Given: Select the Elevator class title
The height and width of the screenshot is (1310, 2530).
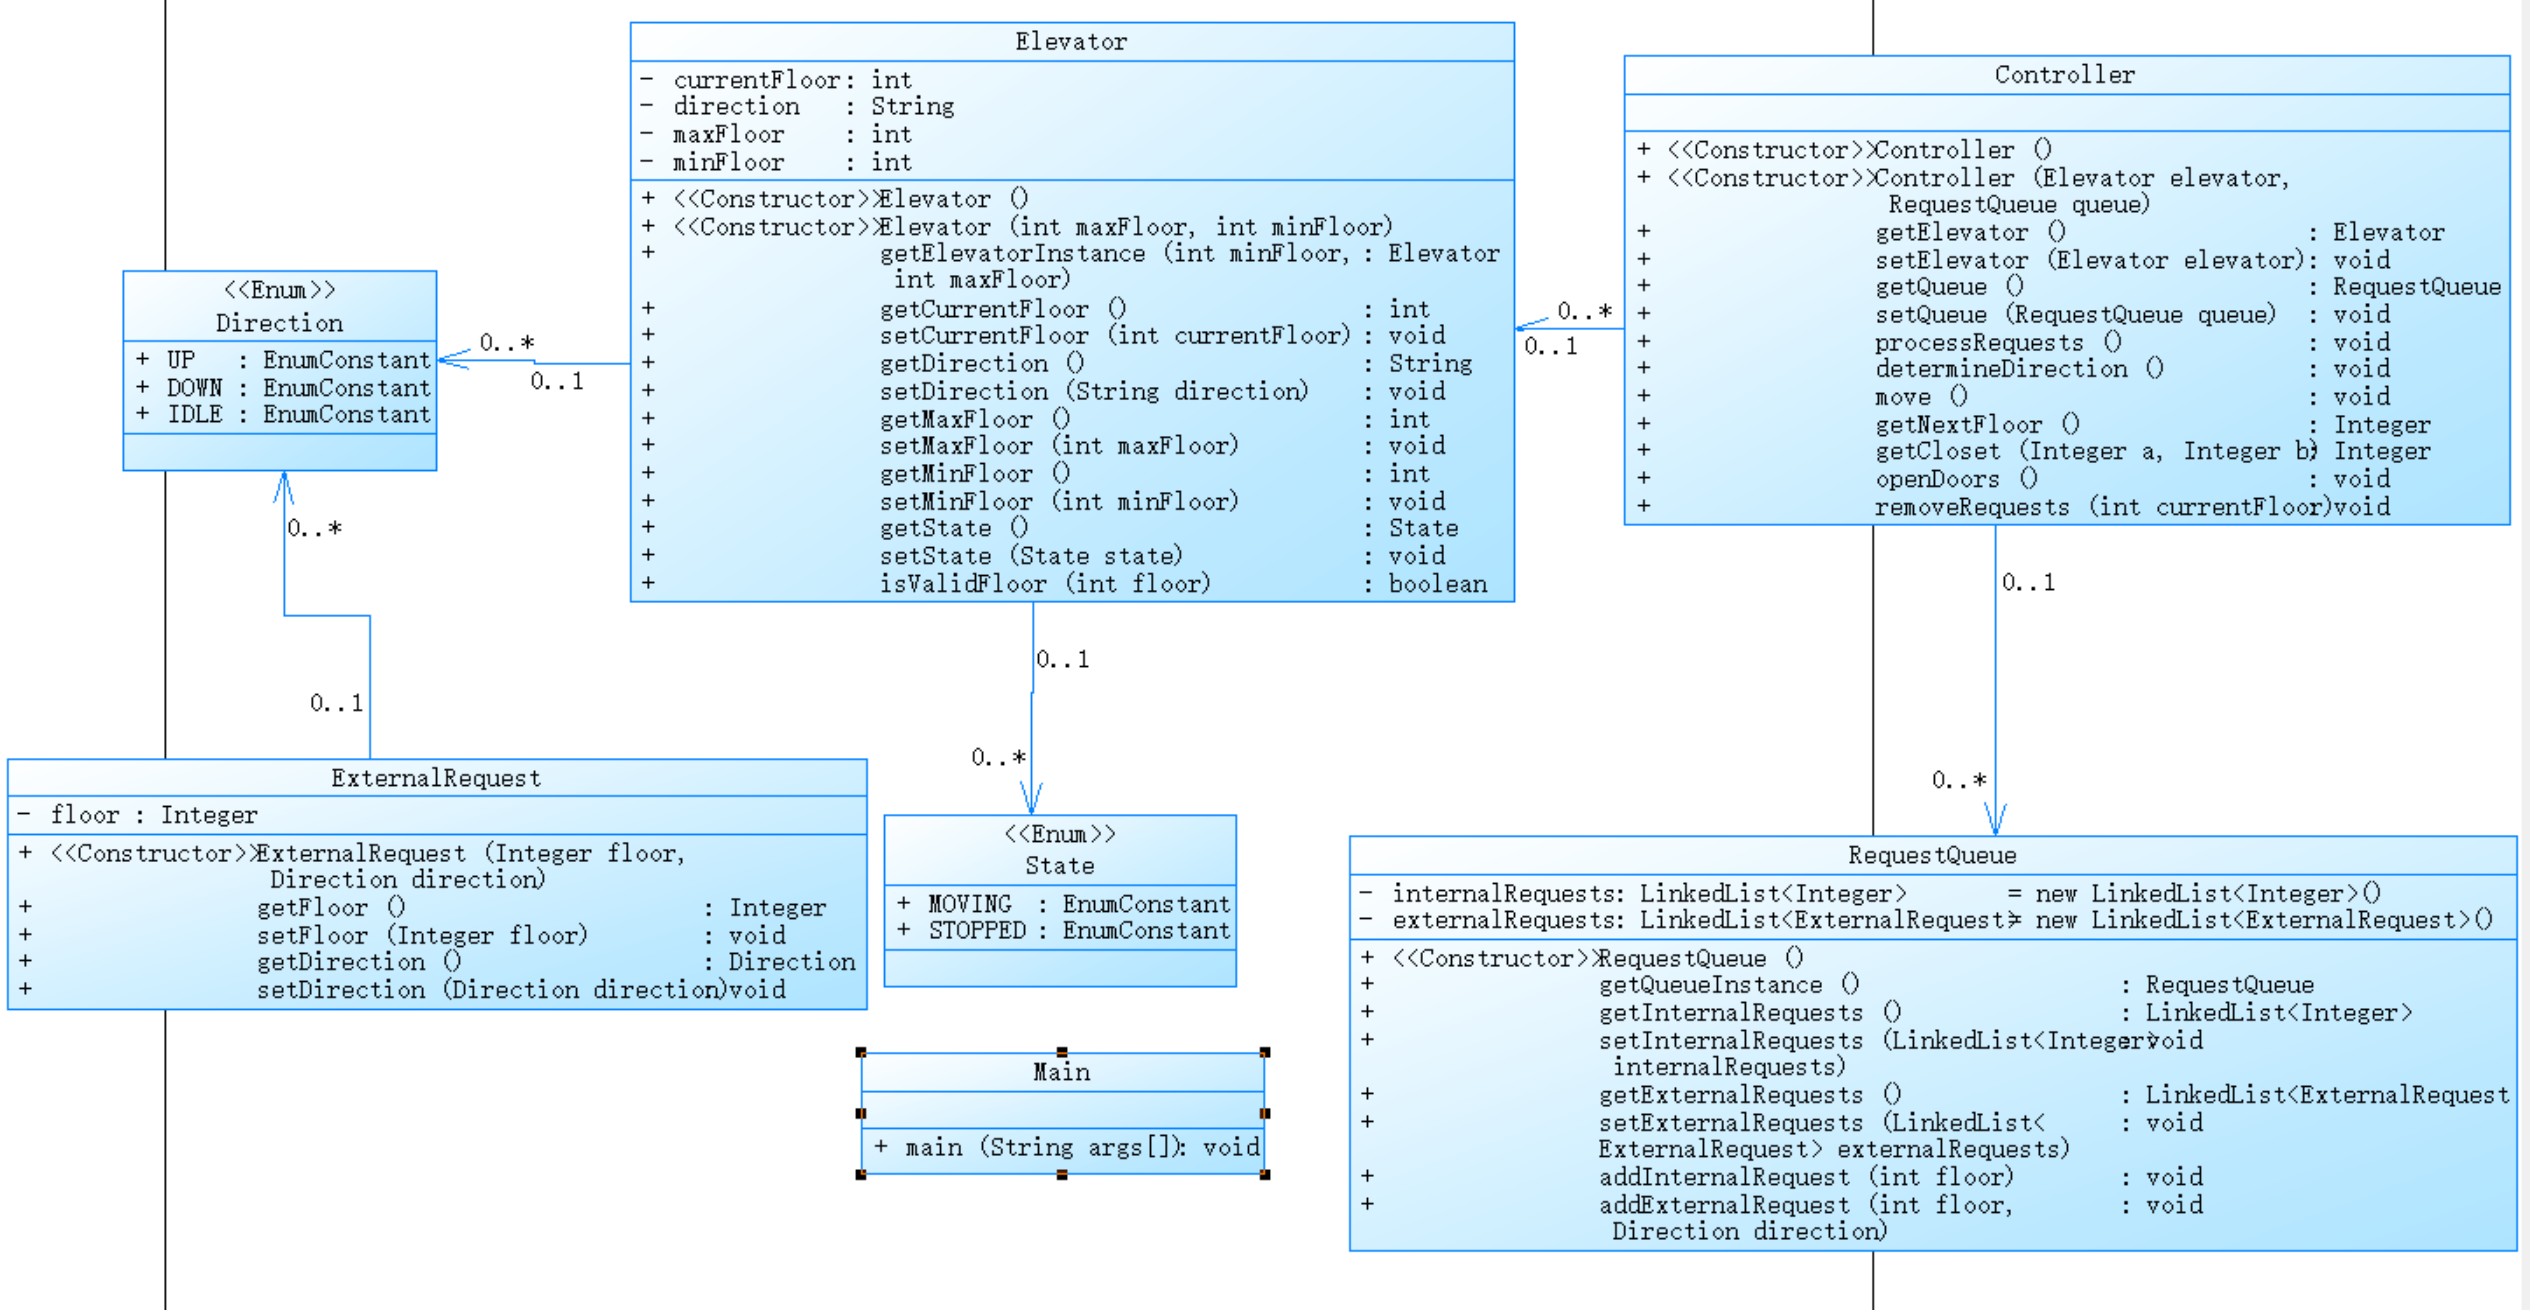Looking at the screenshot, I should [1070, 42].
